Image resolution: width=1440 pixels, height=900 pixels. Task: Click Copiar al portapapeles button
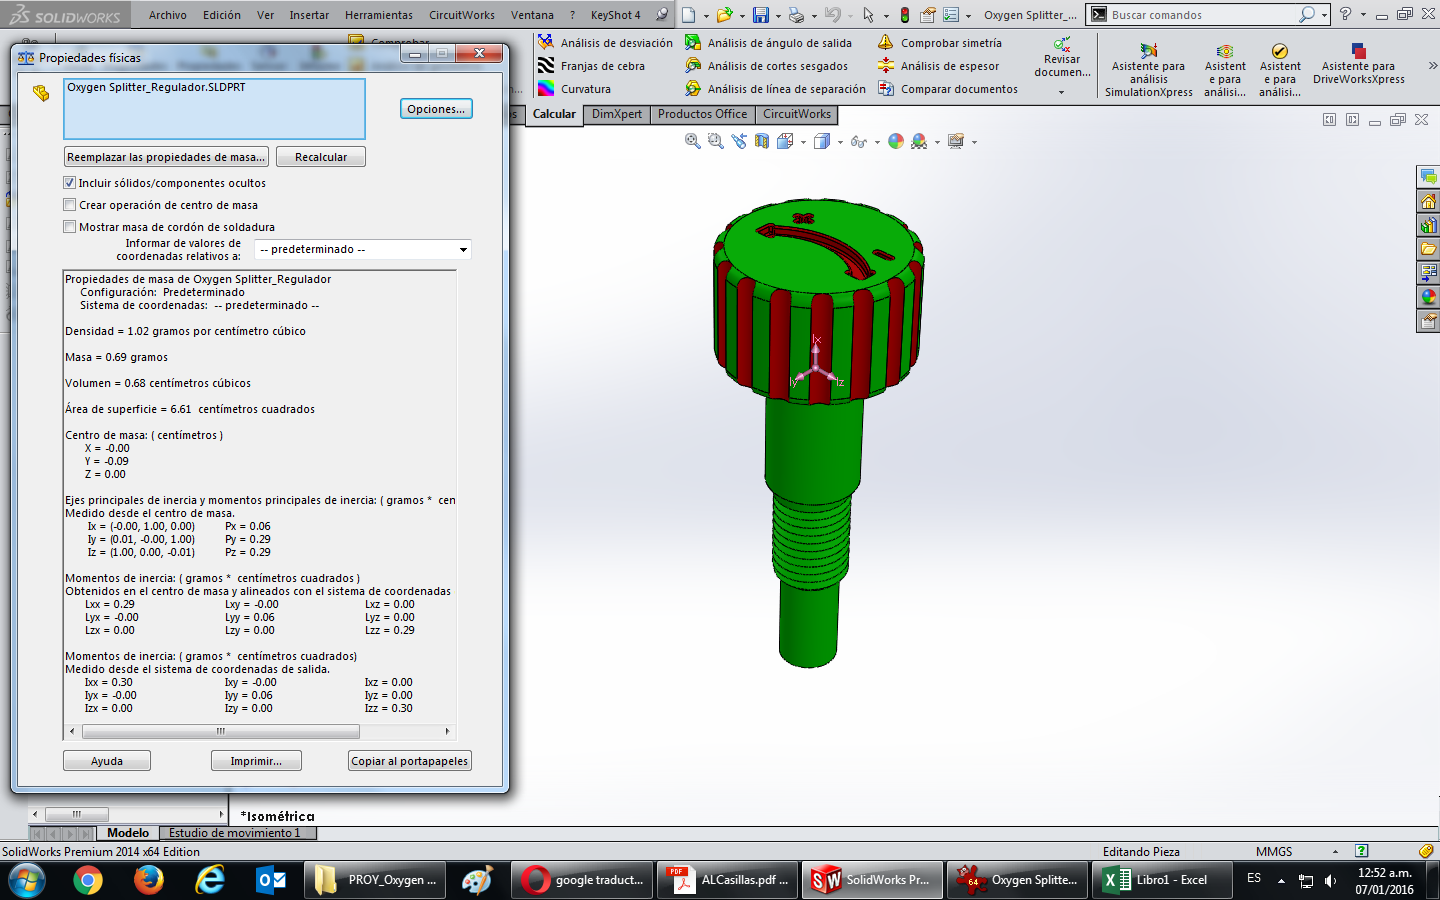[x=410, y=761]
